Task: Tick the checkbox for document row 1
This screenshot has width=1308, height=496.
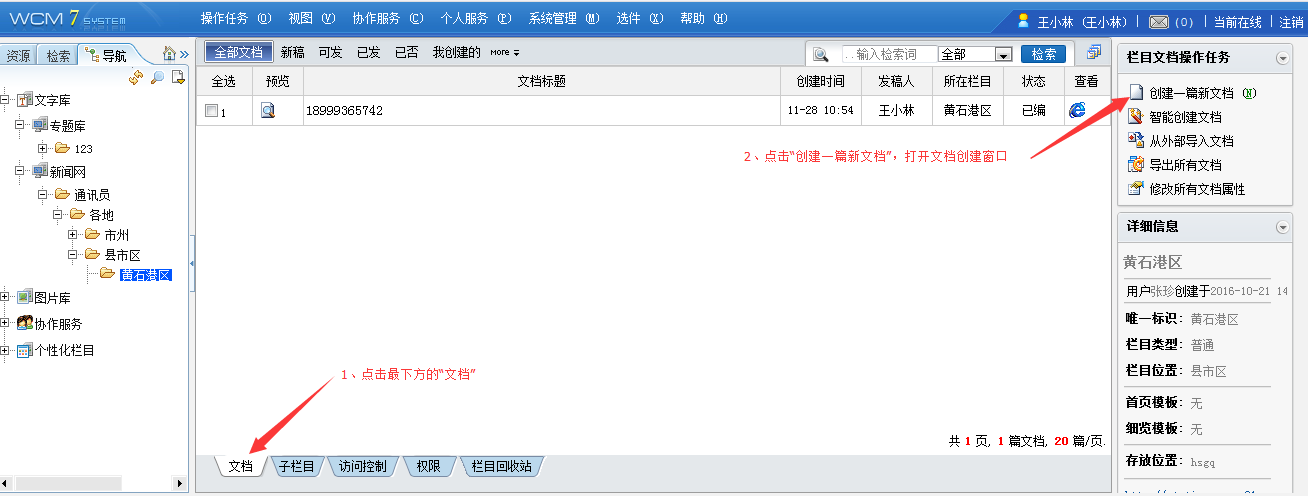Action: point(211,111)
